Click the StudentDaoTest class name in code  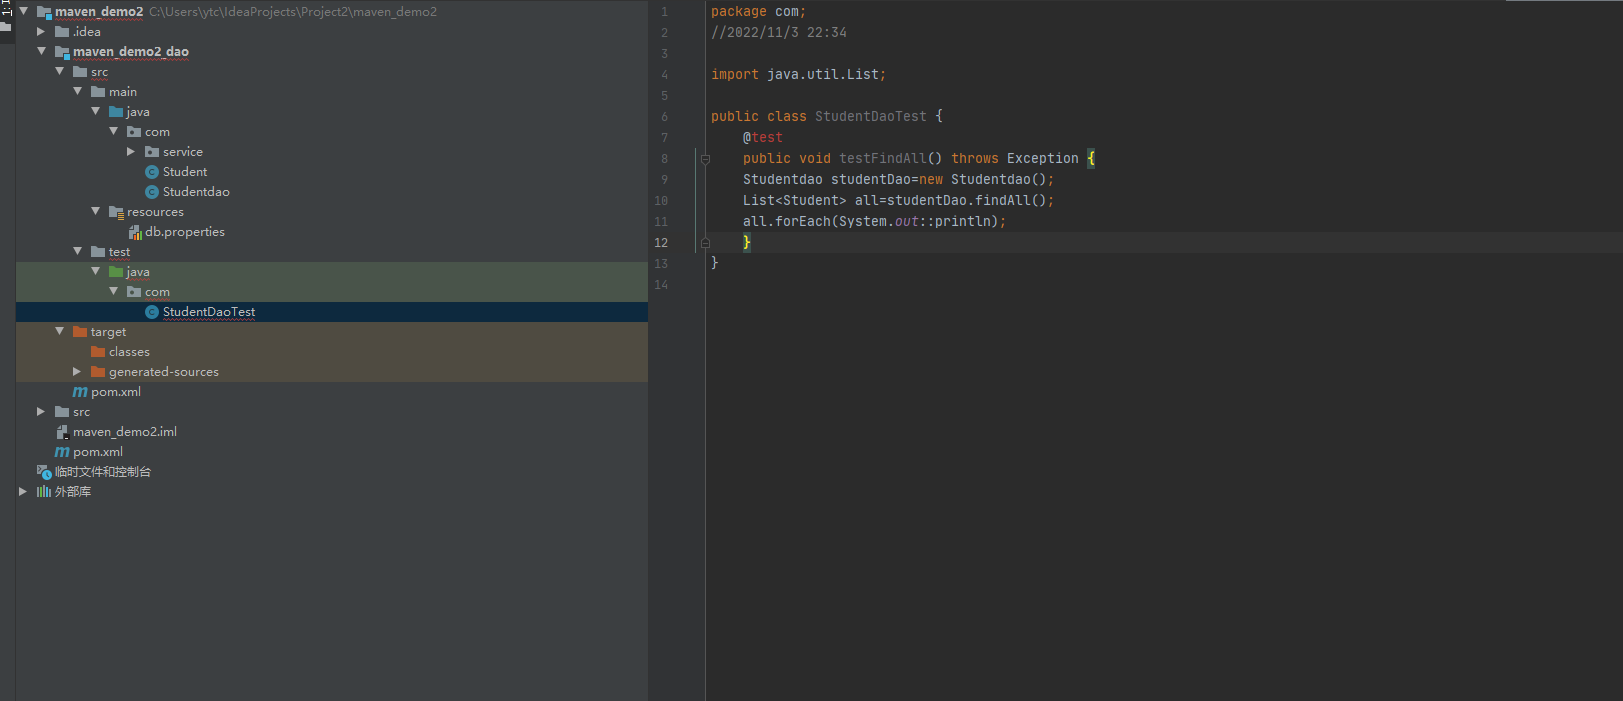point(871,117)
